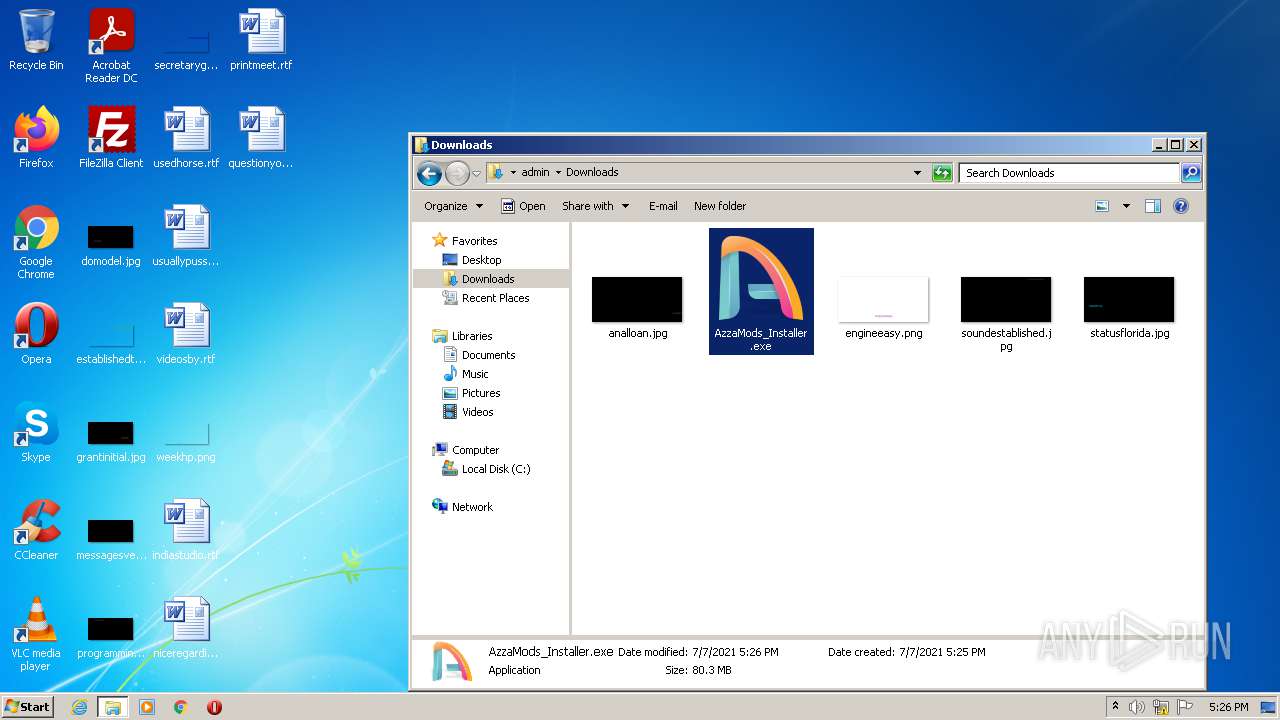Open Documents library
This screenshot has width=1280, height=720.
point(479,355)
